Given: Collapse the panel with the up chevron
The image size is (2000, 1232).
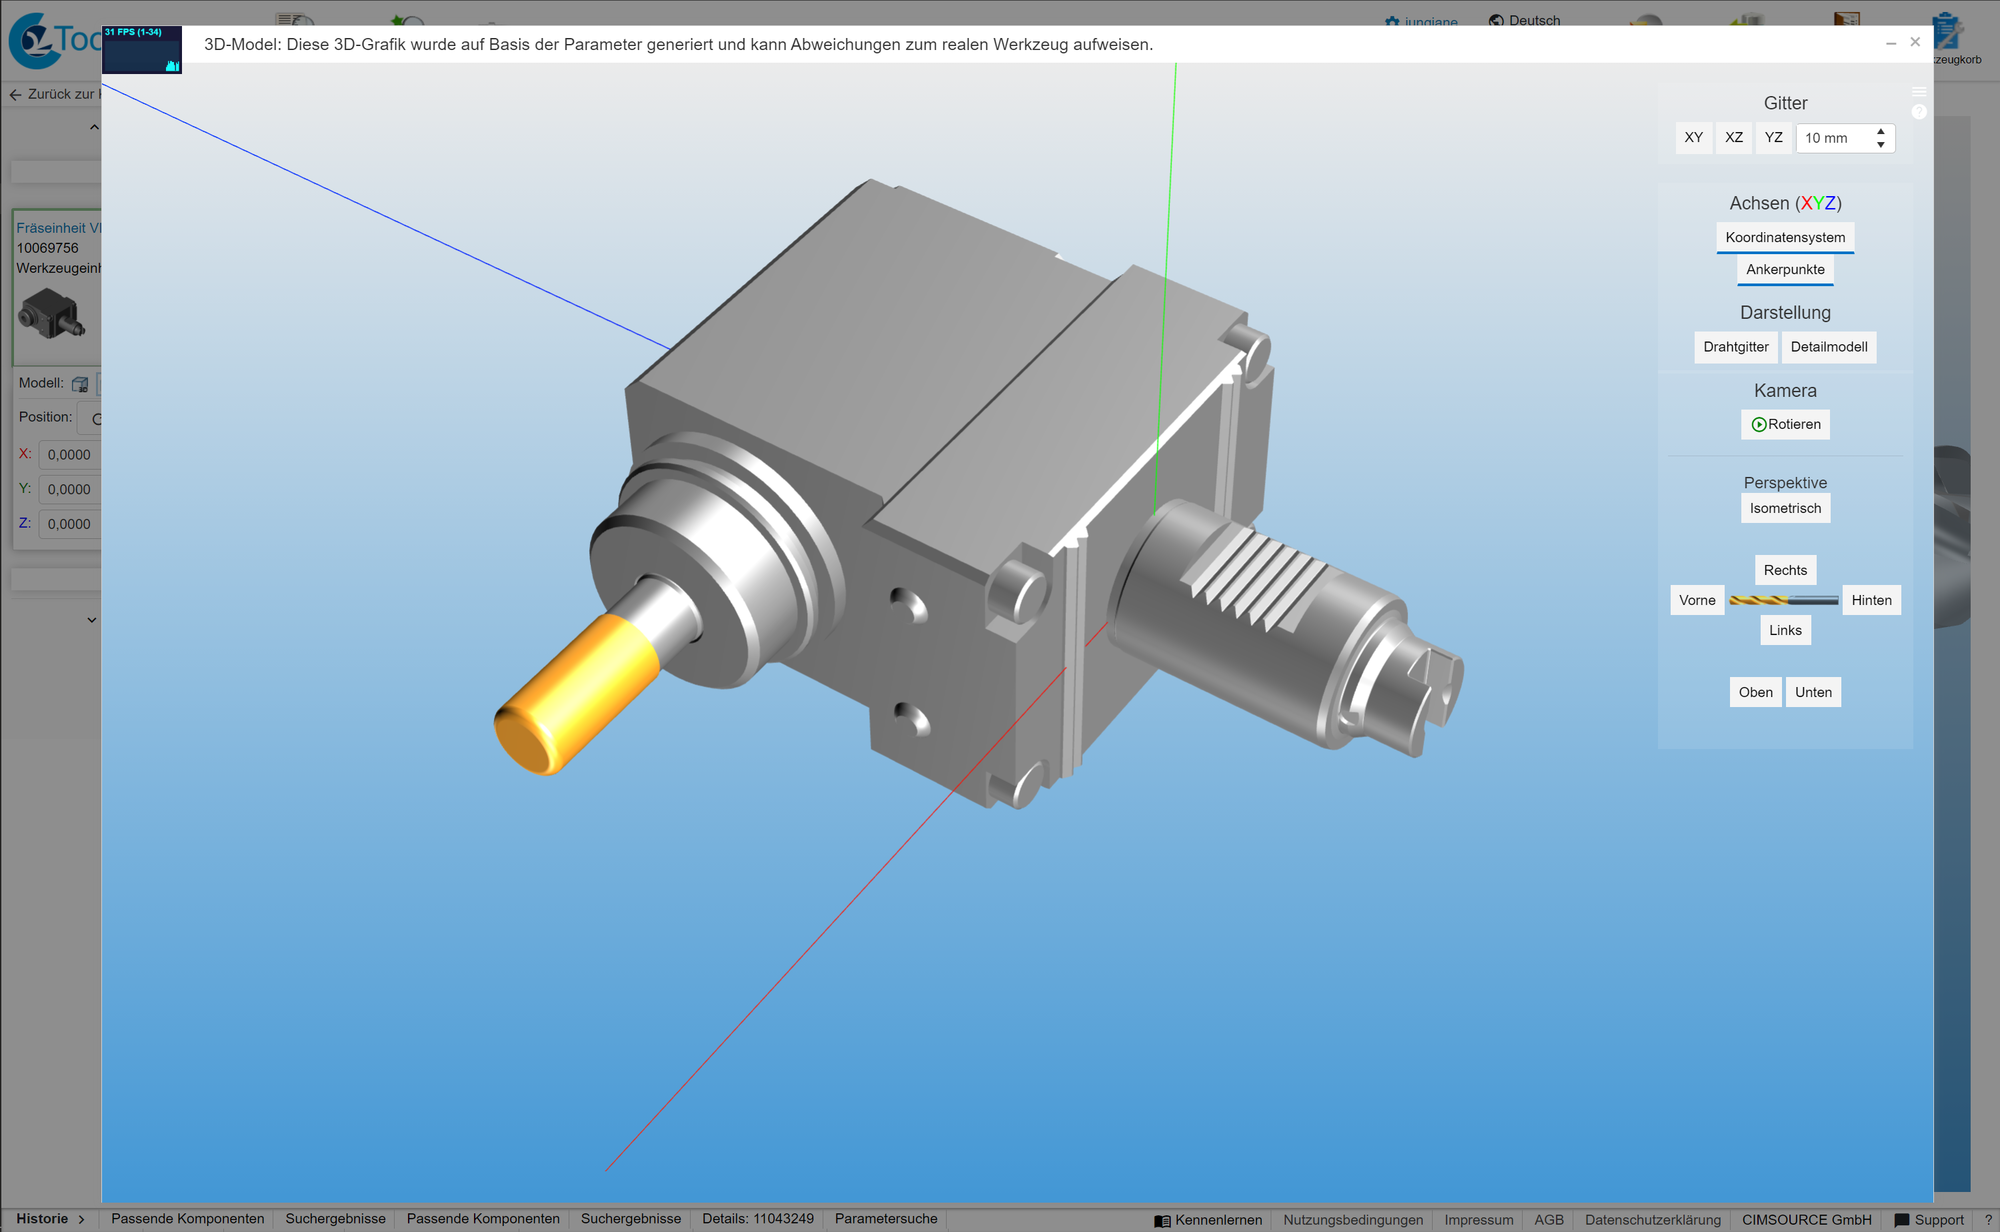Looking at the screenshot, I should click(94, 127).
